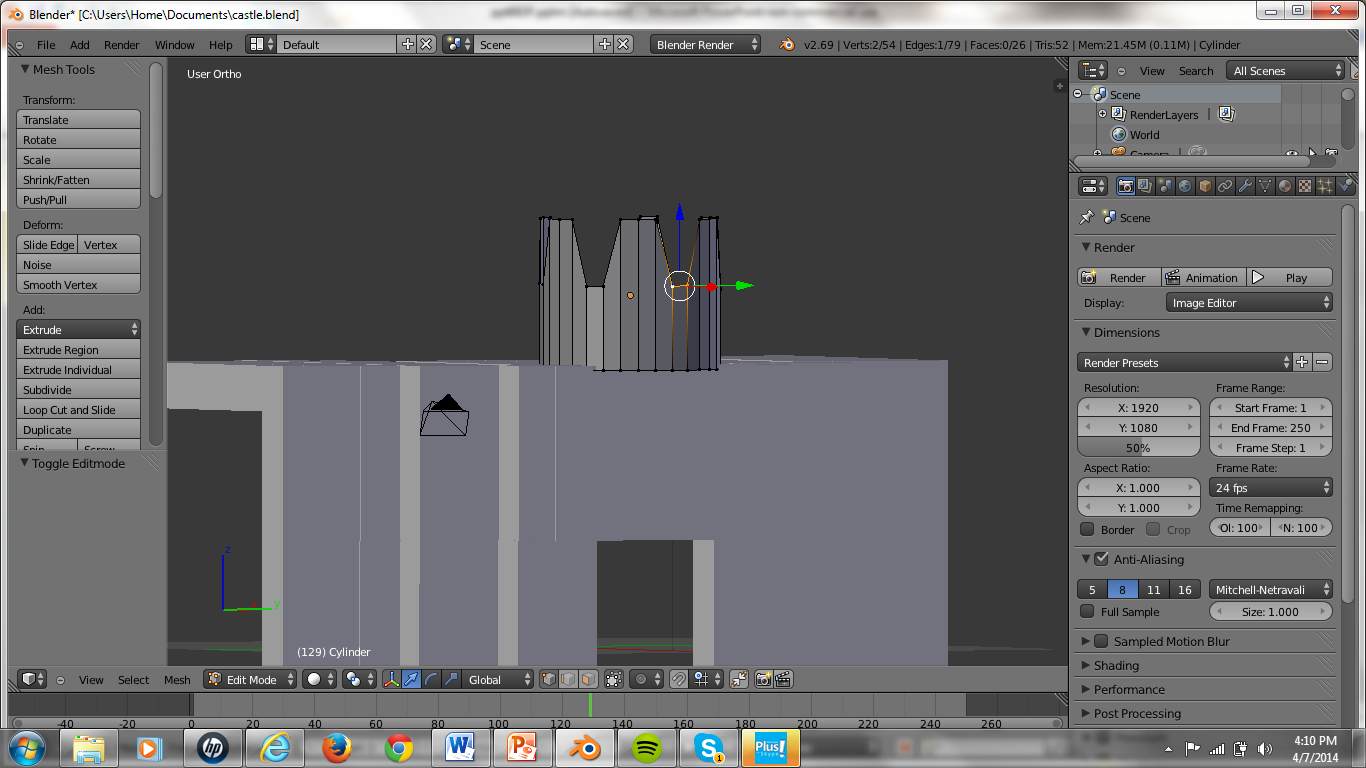The image size is (1366, 768).
Task: Switch to Edge select mode in the header
Action: tap(567, 679)
